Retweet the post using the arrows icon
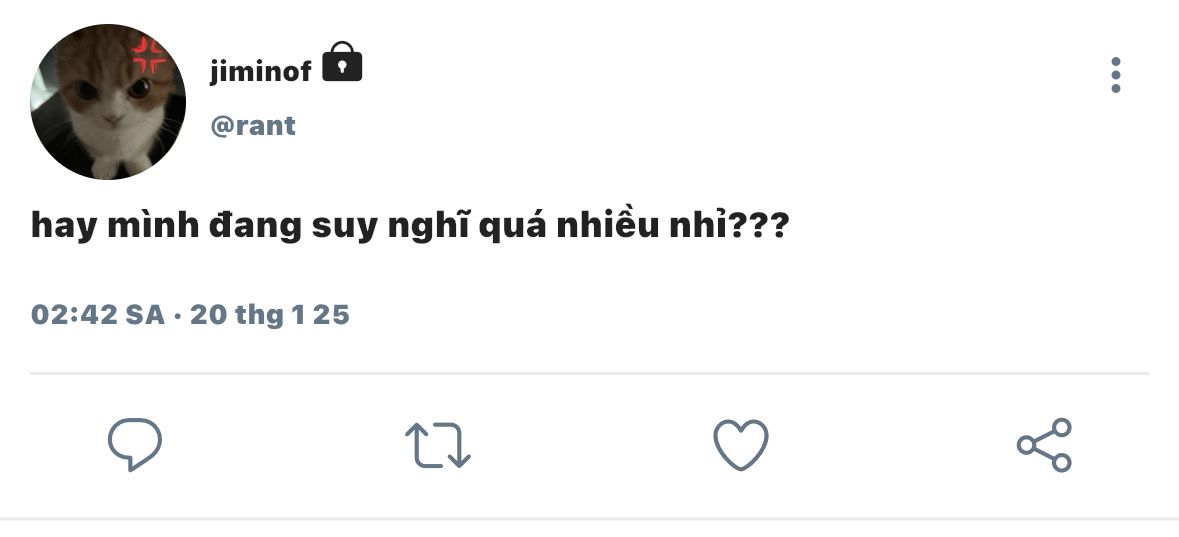1179x537 pixels. point(438,445)
